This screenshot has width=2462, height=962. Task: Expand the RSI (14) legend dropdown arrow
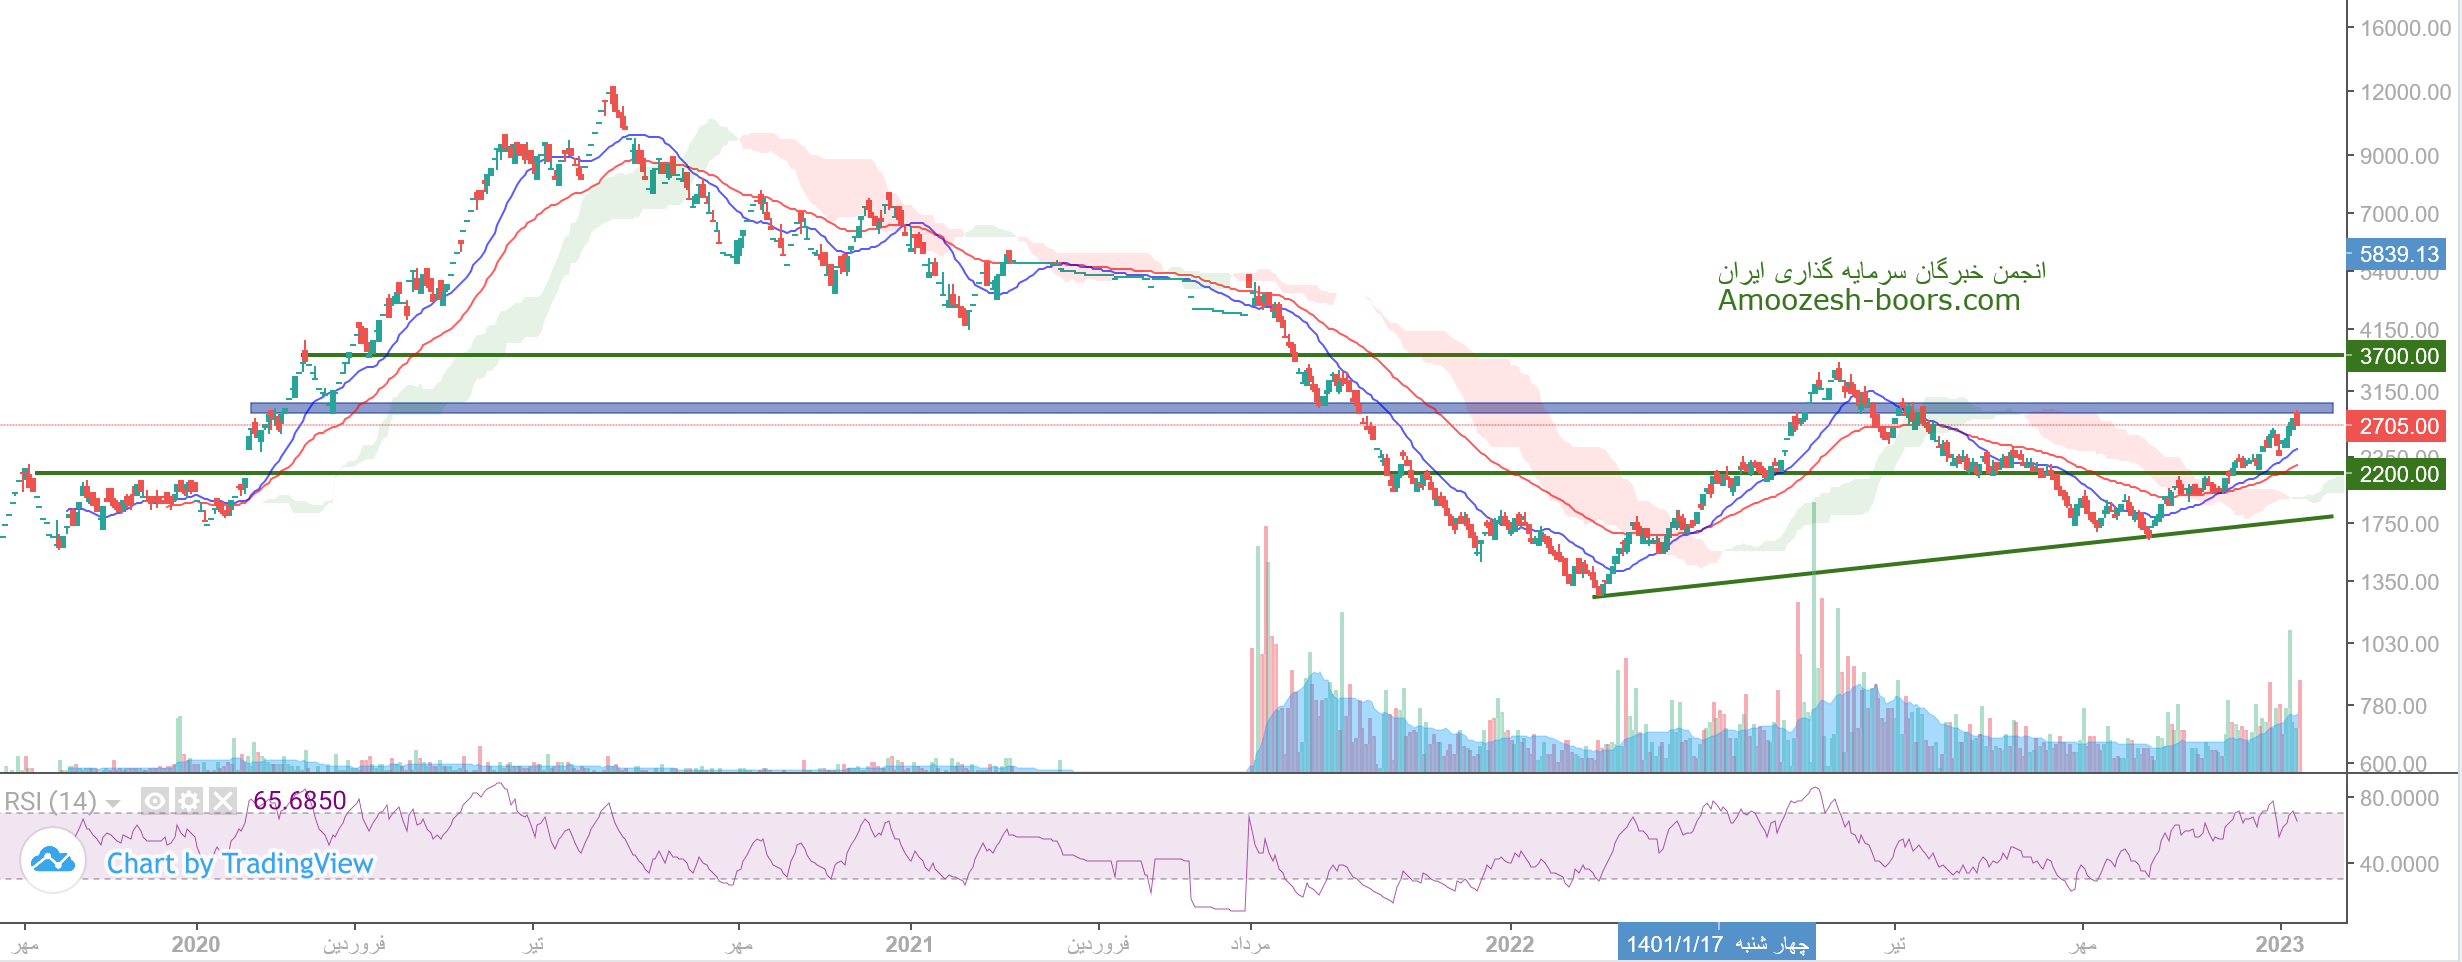(x=113, y=803)
